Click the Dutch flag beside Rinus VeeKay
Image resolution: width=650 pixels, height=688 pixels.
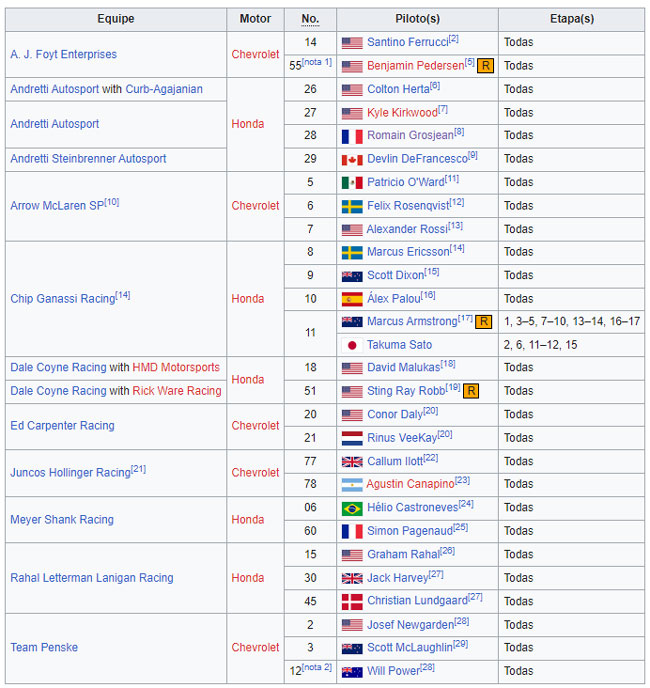tap(352, 438)
